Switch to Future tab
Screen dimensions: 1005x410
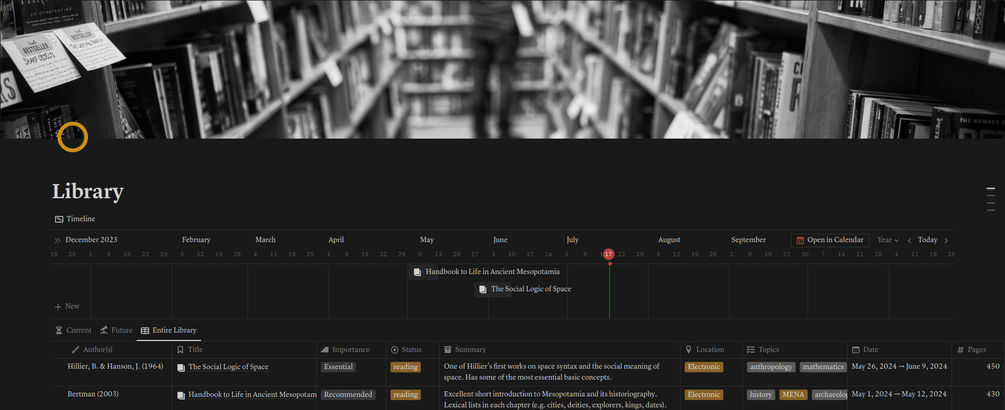point(116,331)
